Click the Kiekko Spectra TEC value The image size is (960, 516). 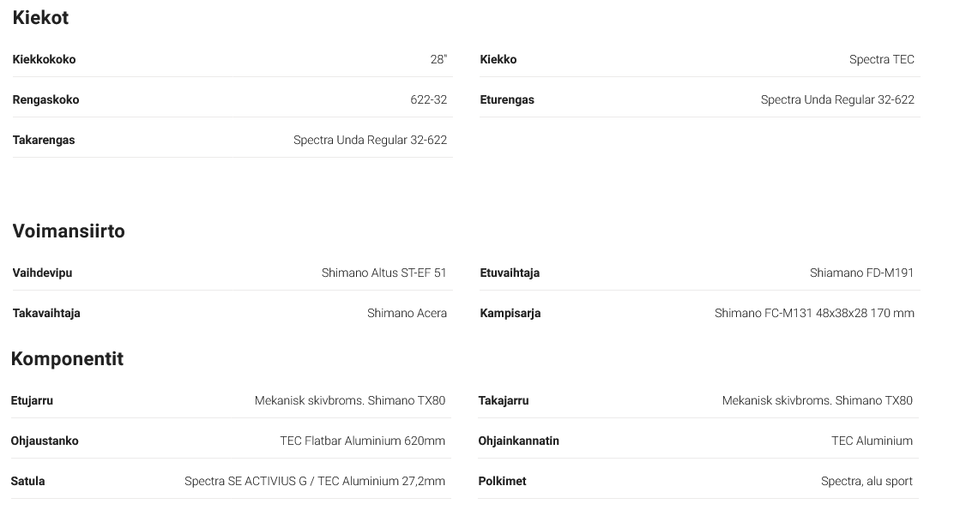tap(881, 60)
